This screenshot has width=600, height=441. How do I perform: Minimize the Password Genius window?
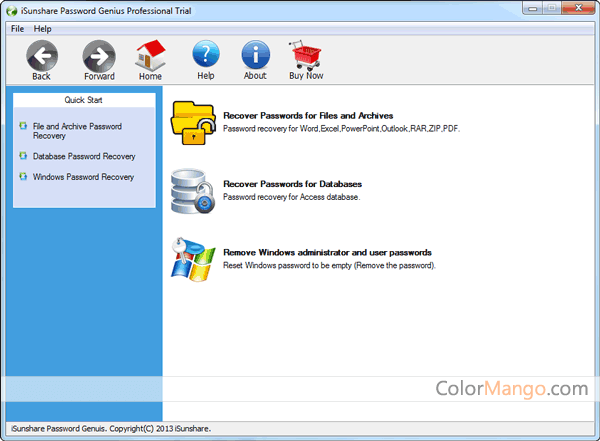pyautogui.click(x=533, y=8)
